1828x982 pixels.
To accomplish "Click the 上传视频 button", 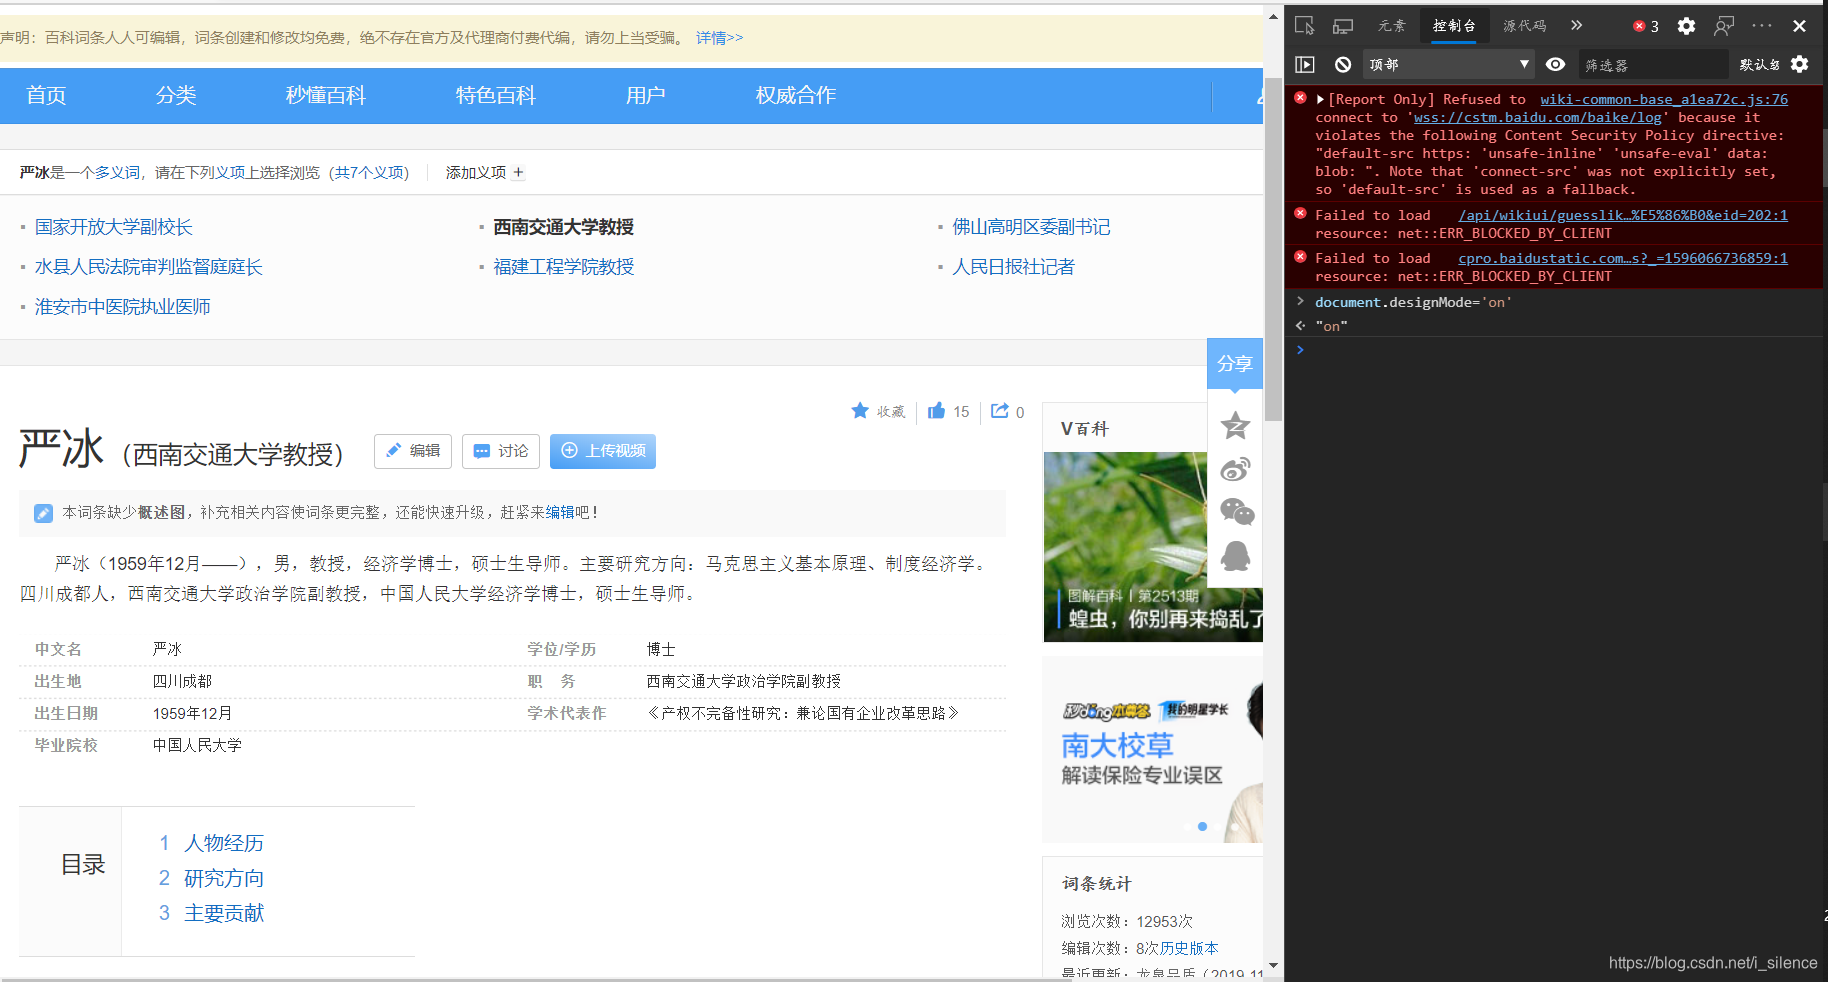I will point(603,451).
